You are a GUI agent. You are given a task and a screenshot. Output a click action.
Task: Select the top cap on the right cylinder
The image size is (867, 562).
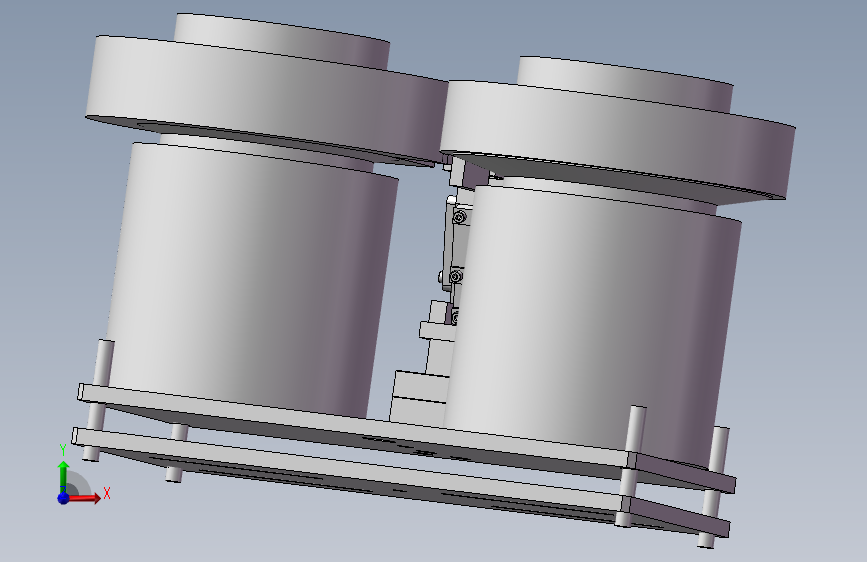(x=625, y=82)
